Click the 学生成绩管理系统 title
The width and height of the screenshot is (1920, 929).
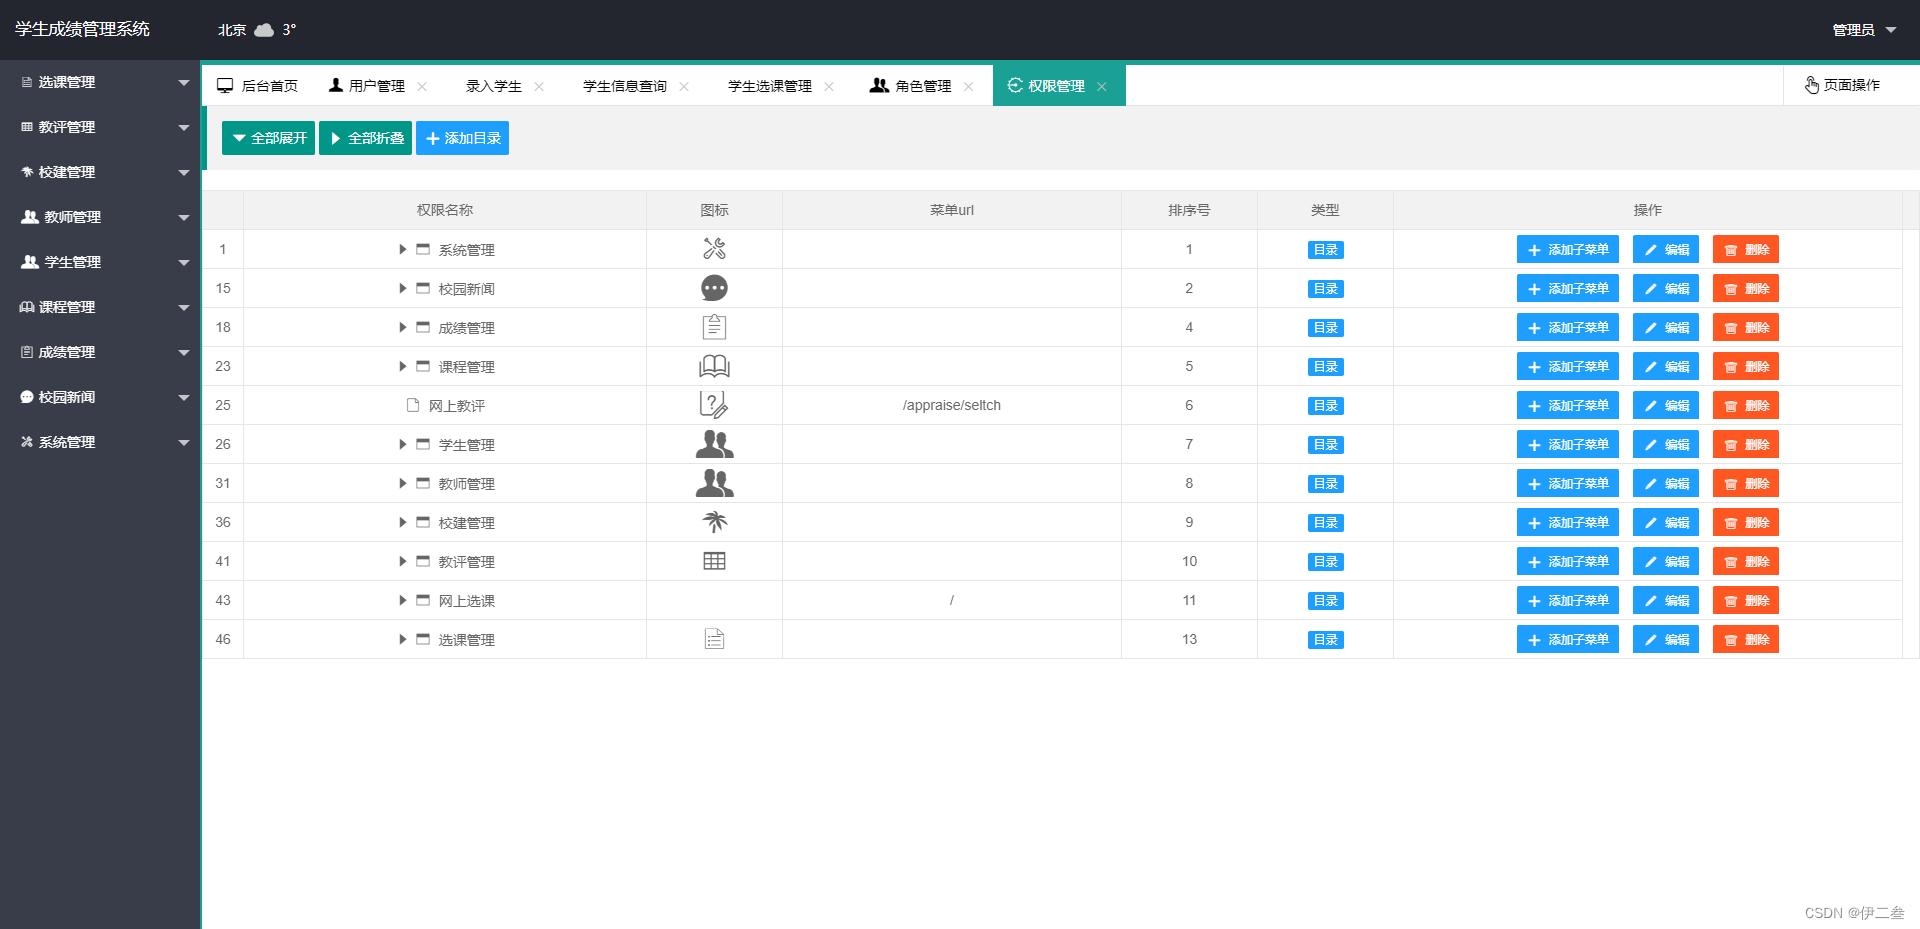coord(82,29)
